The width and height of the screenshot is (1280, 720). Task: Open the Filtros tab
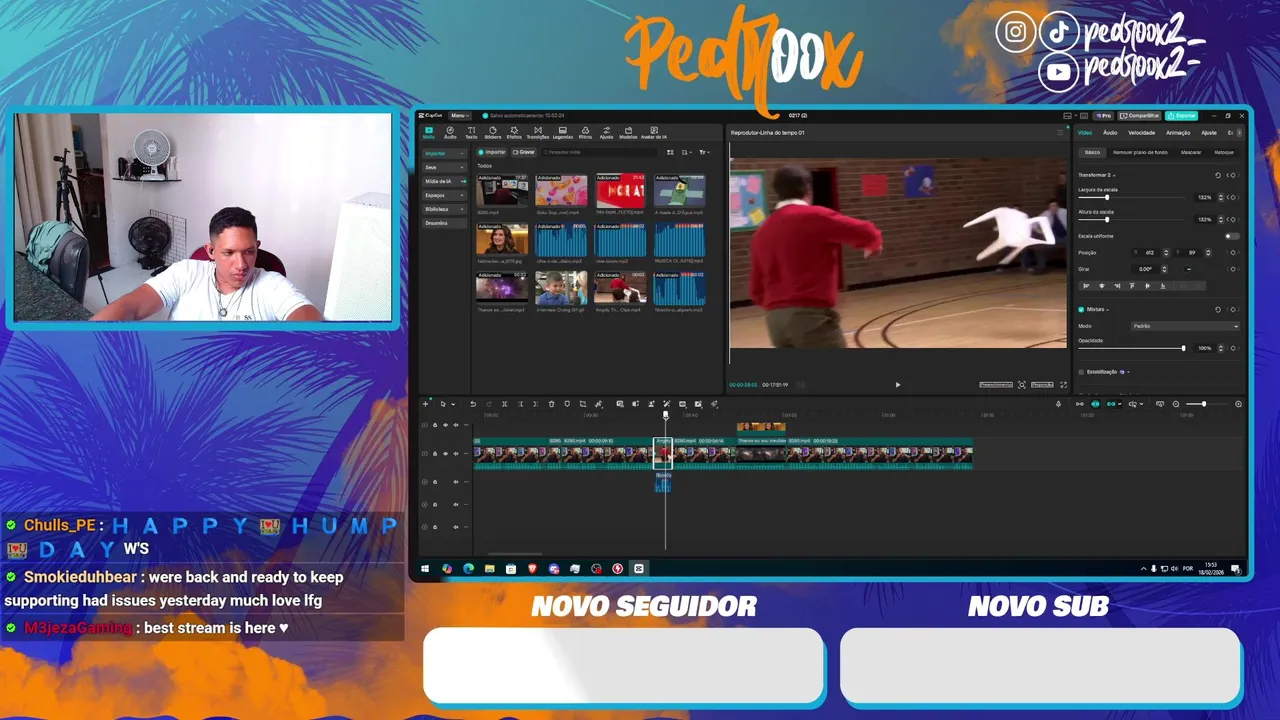coord(585,132)
